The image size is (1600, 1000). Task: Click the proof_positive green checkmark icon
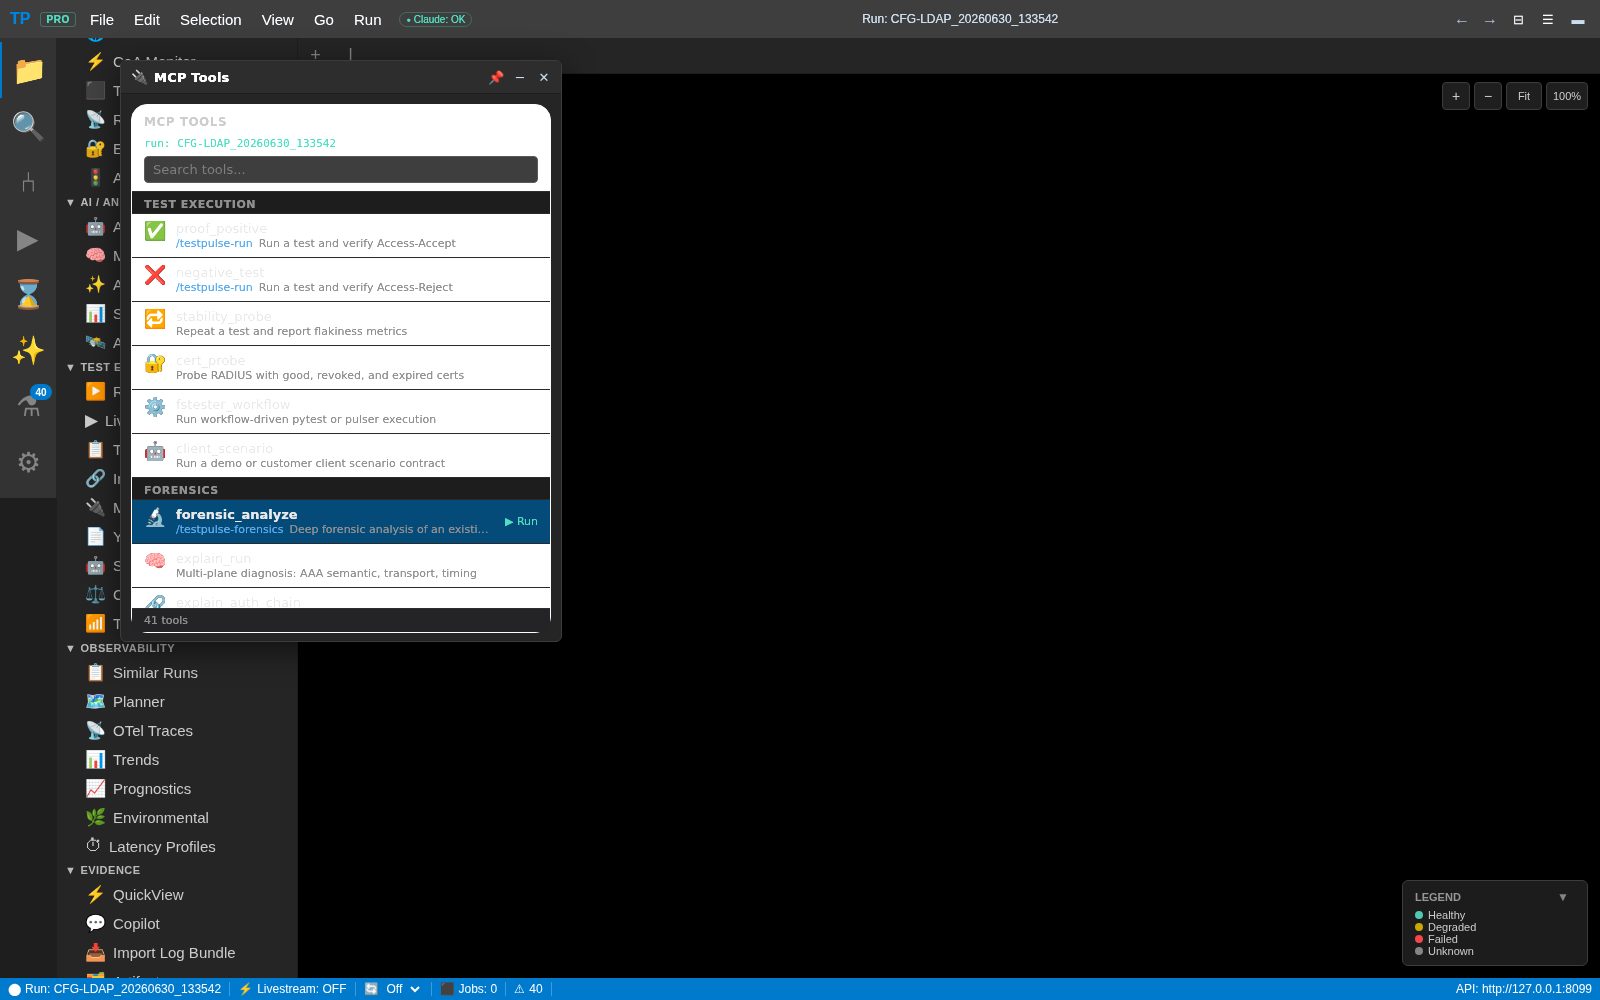pyautogui.click(x=155, y=231)
